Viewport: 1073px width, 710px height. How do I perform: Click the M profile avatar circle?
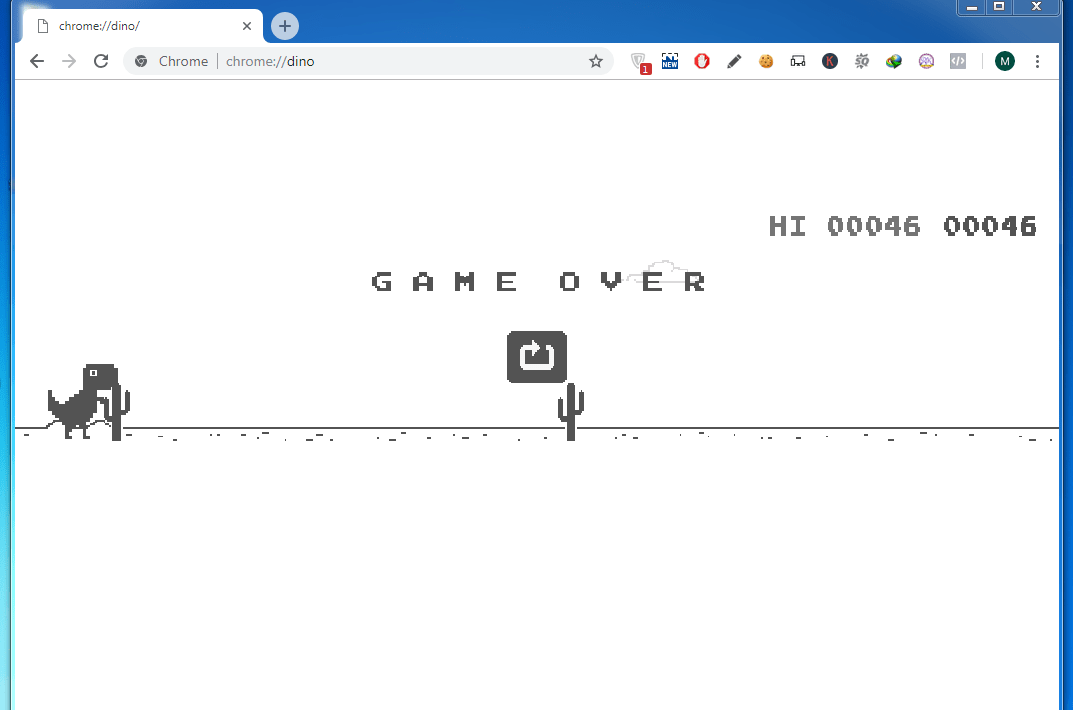[1005, 61]
